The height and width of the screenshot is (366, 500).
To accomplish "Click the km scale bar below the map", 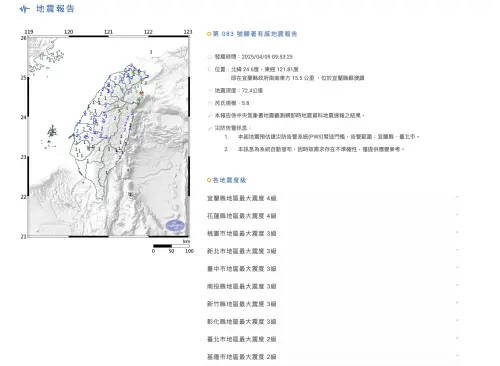I will (x=171, y=246).
